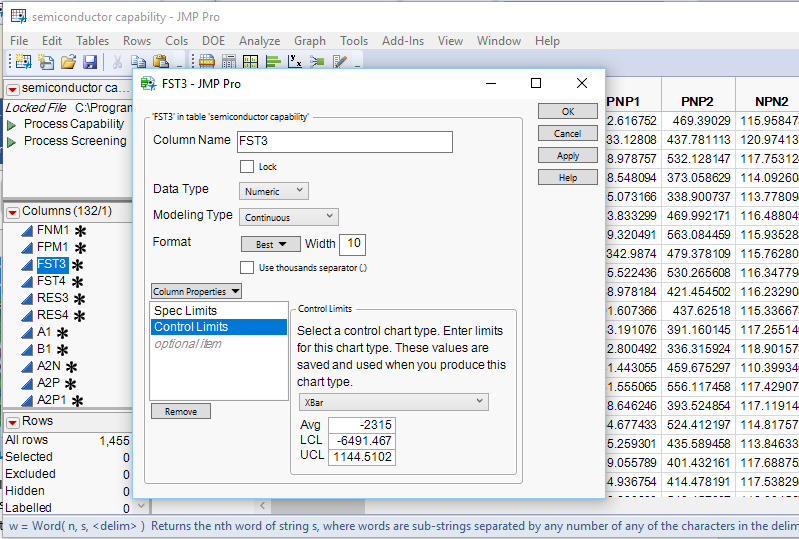The height and width of the screenshot is (539, 799).
Task: Click the Copy toolbar icon
Action: (x=138, y=62)
